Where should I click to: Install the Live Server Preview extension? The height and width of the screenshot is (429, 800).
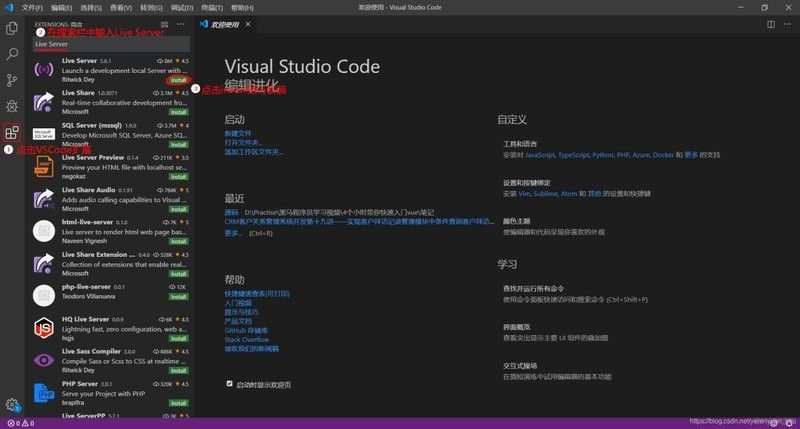pyautogui.click(x=179, y=177)
